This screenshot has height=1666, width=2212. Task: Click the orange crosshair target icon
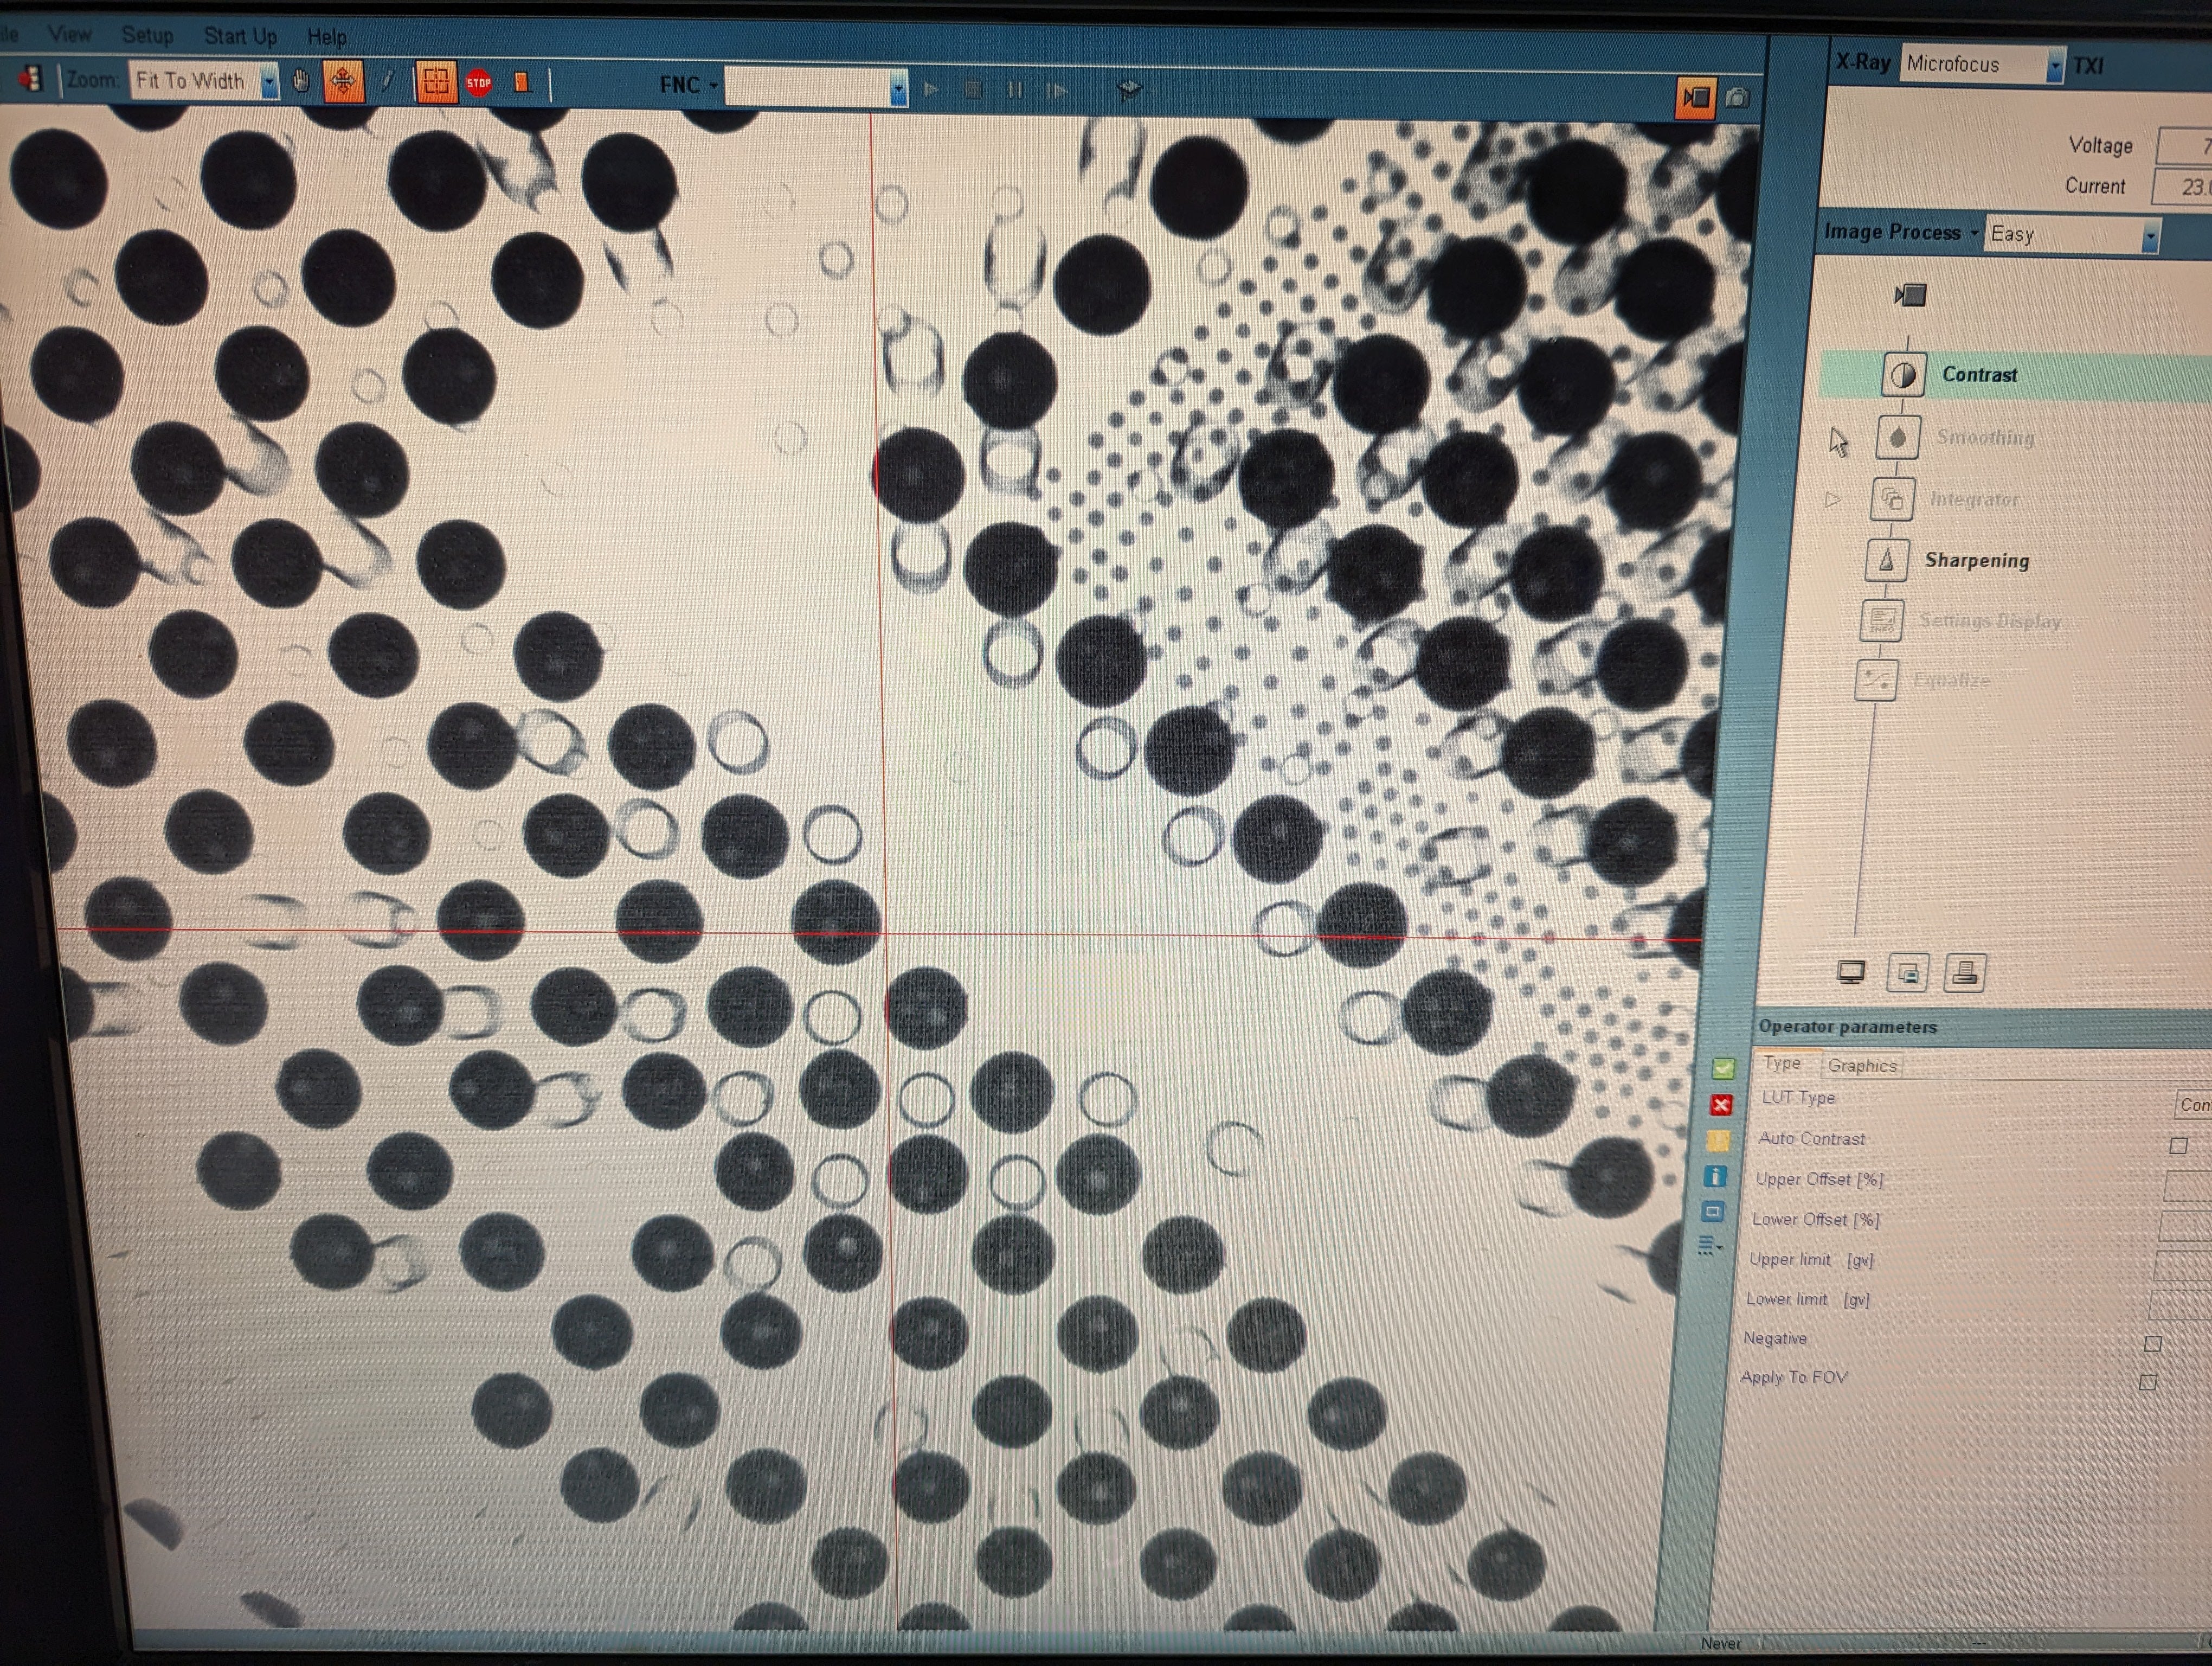click(435, 83)
